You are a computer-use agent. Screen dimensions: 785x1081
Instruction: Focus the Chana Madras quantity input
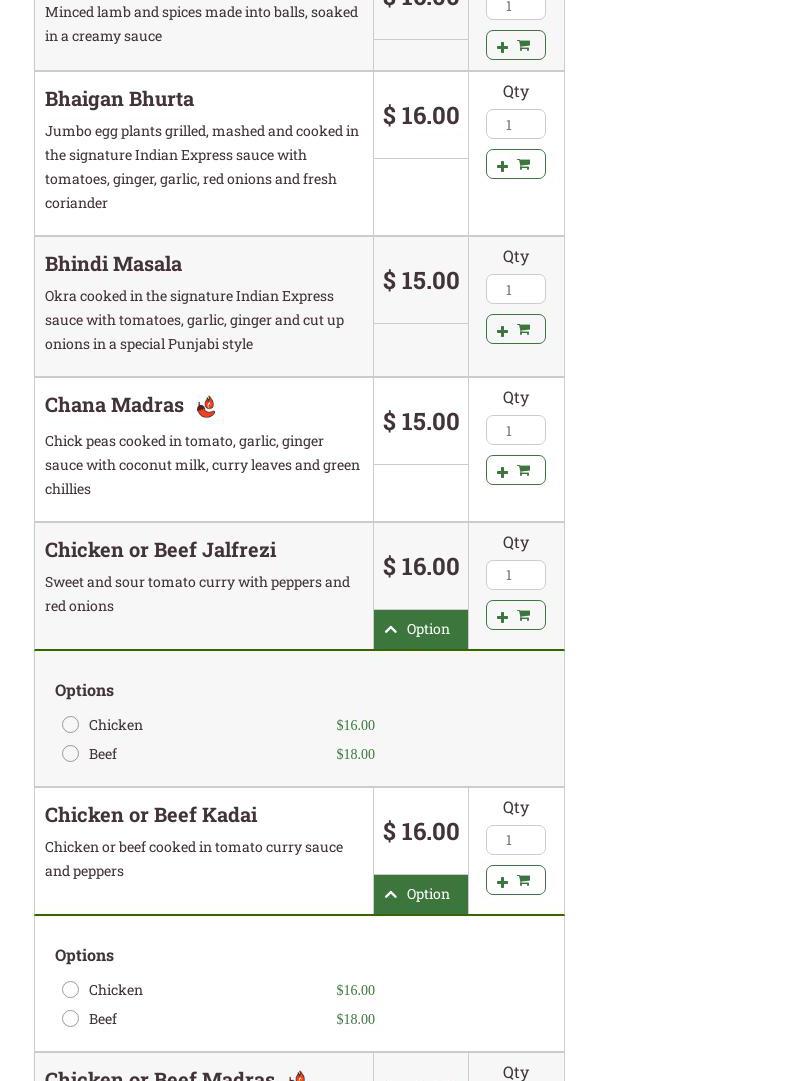pos(515,430)
